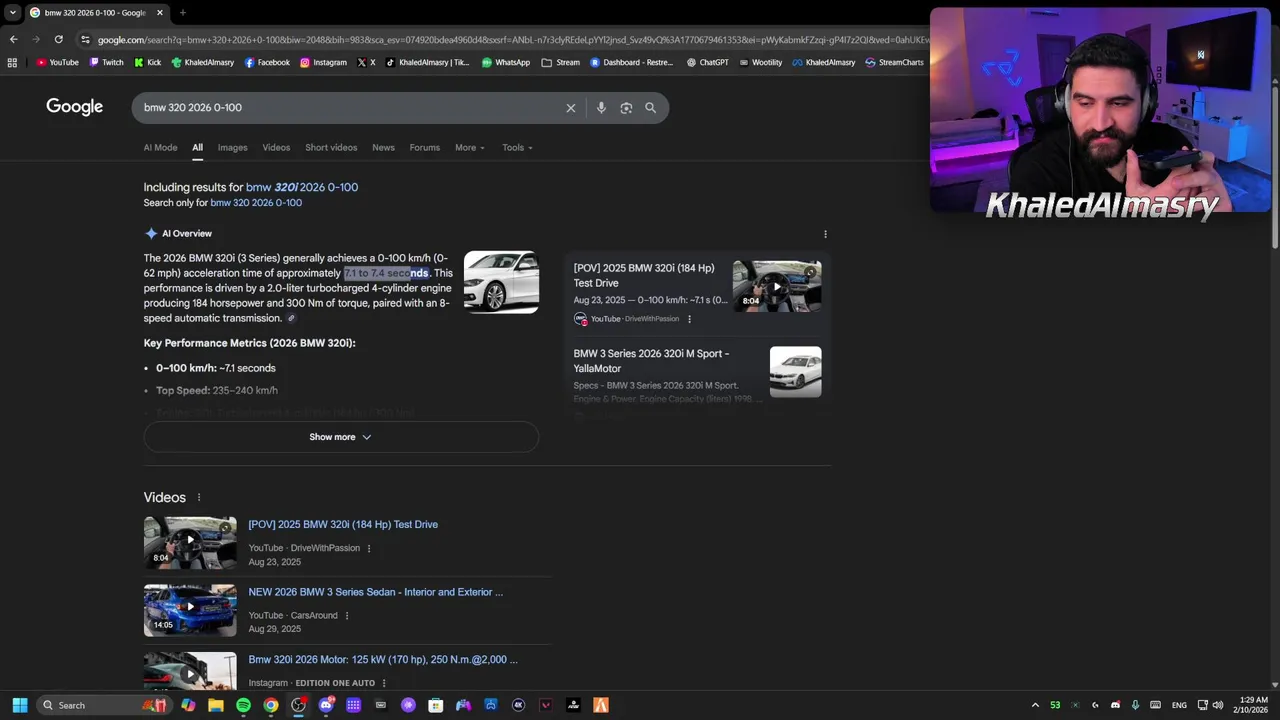Click the suggested query bmw 320i 2026 0-100
1280x720 pixels.
click(x=302, y=187)
